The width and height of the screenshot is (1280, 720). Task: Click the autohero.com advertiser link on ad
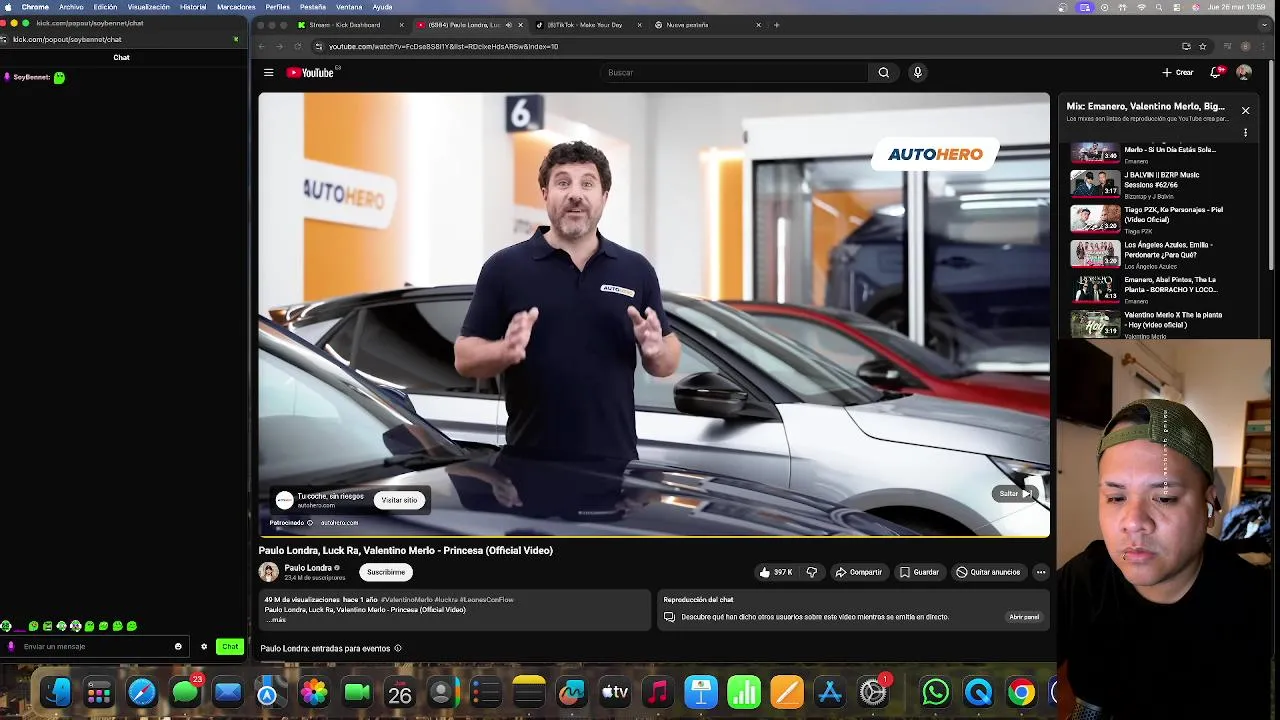339,522
